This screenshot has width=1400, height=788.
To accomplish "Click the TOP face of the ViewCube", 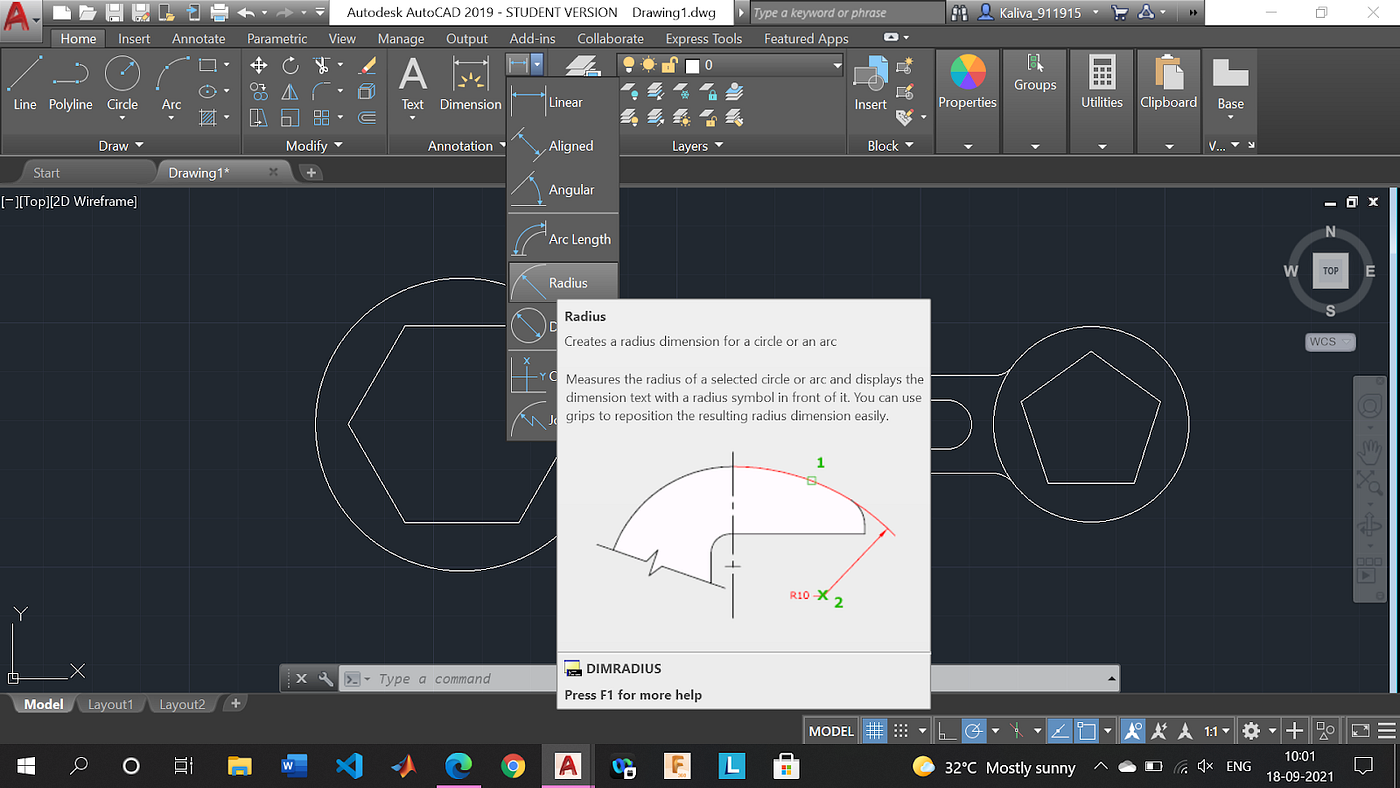I will (1330, 271).
